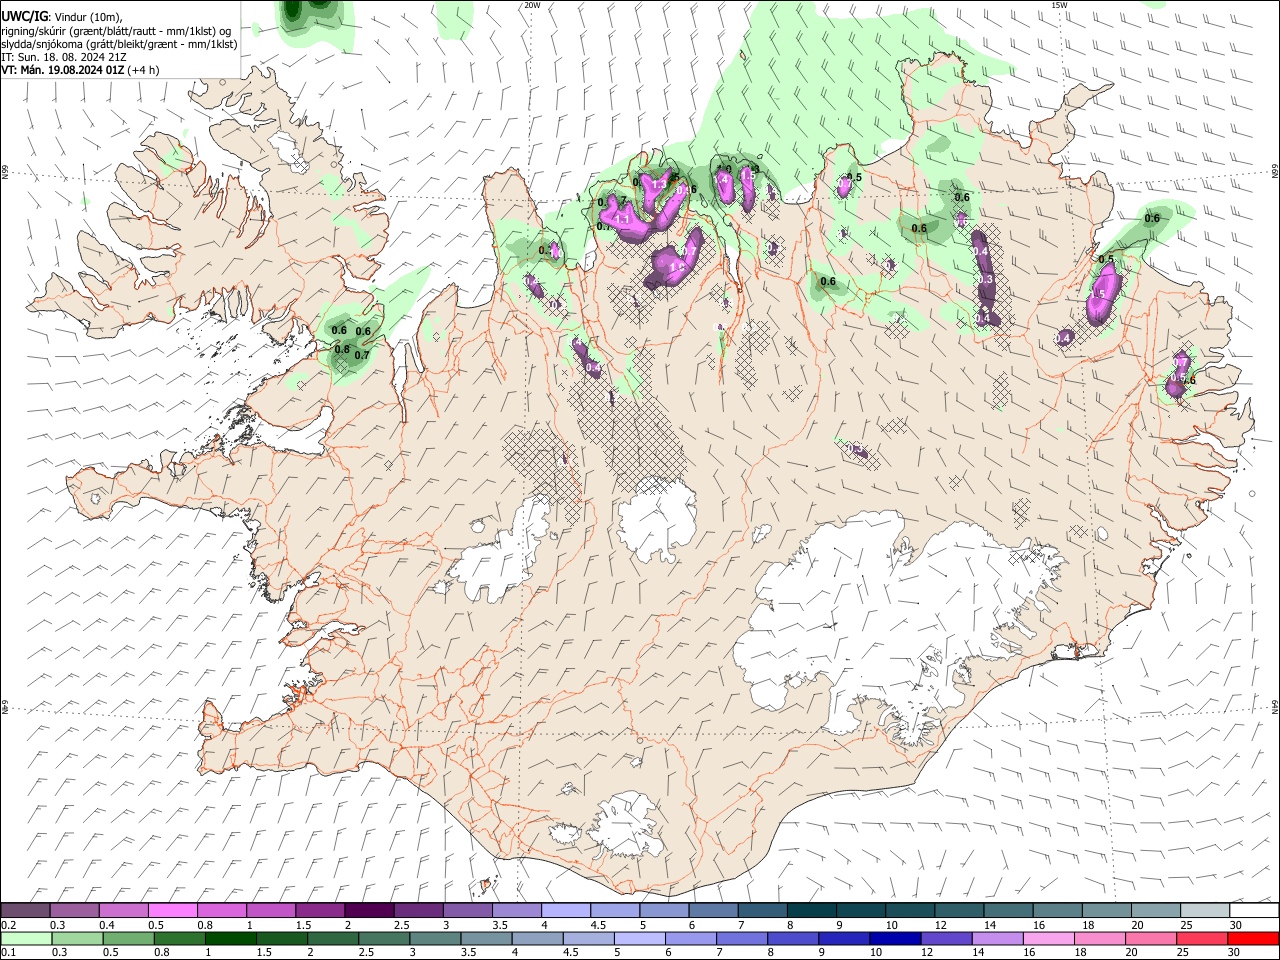This screenshot has height=960, width=1280.
Task: Click the 0.8 precipitation value on the map
Action: point(342,349)
